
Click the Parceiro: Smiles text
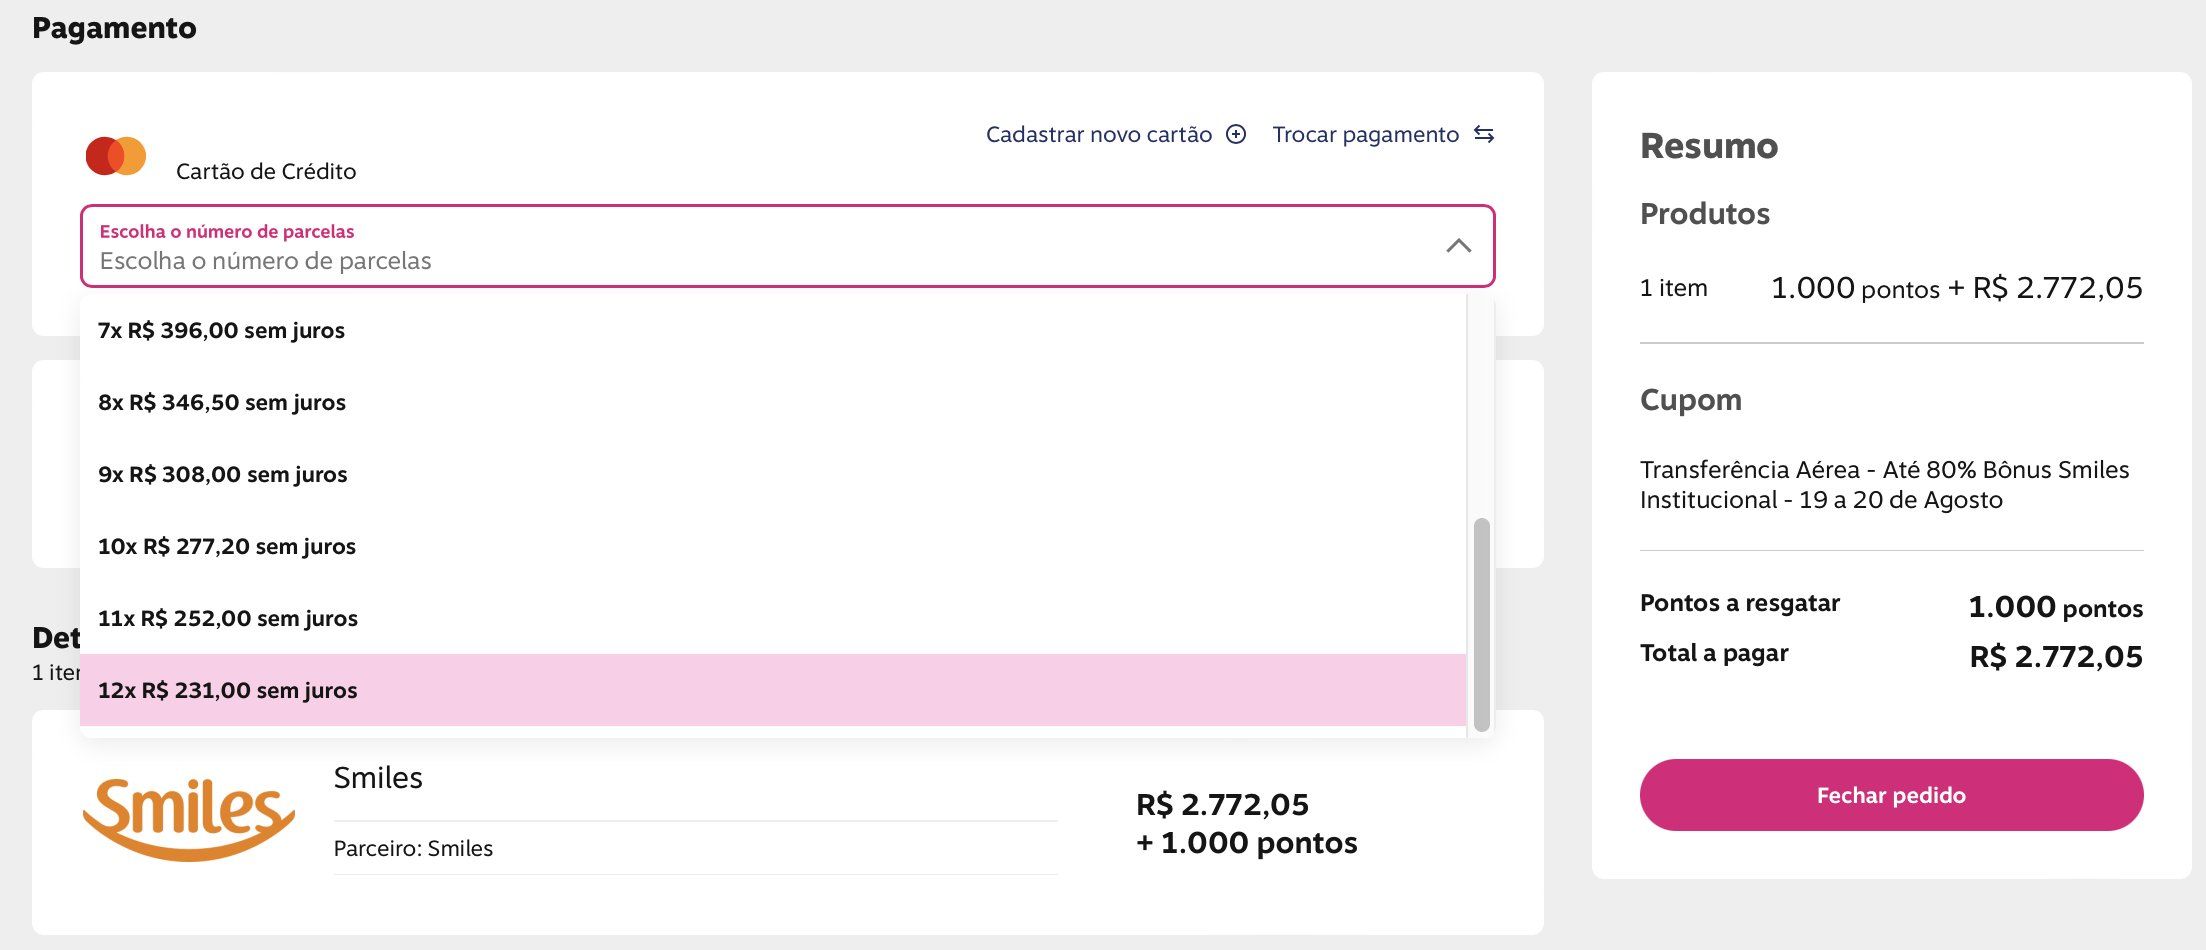(413, 848)
